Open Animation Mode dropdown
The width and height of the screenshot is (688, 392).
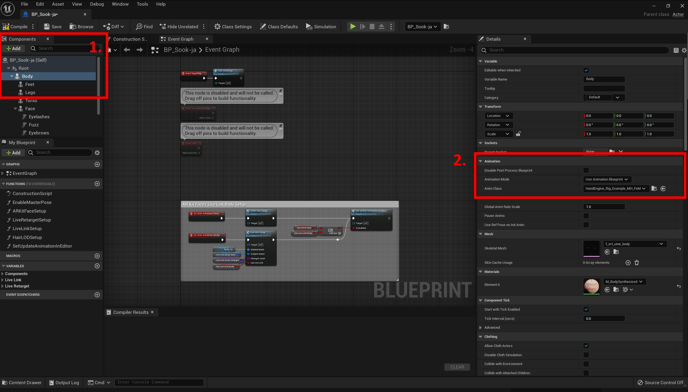click(607, 180)
